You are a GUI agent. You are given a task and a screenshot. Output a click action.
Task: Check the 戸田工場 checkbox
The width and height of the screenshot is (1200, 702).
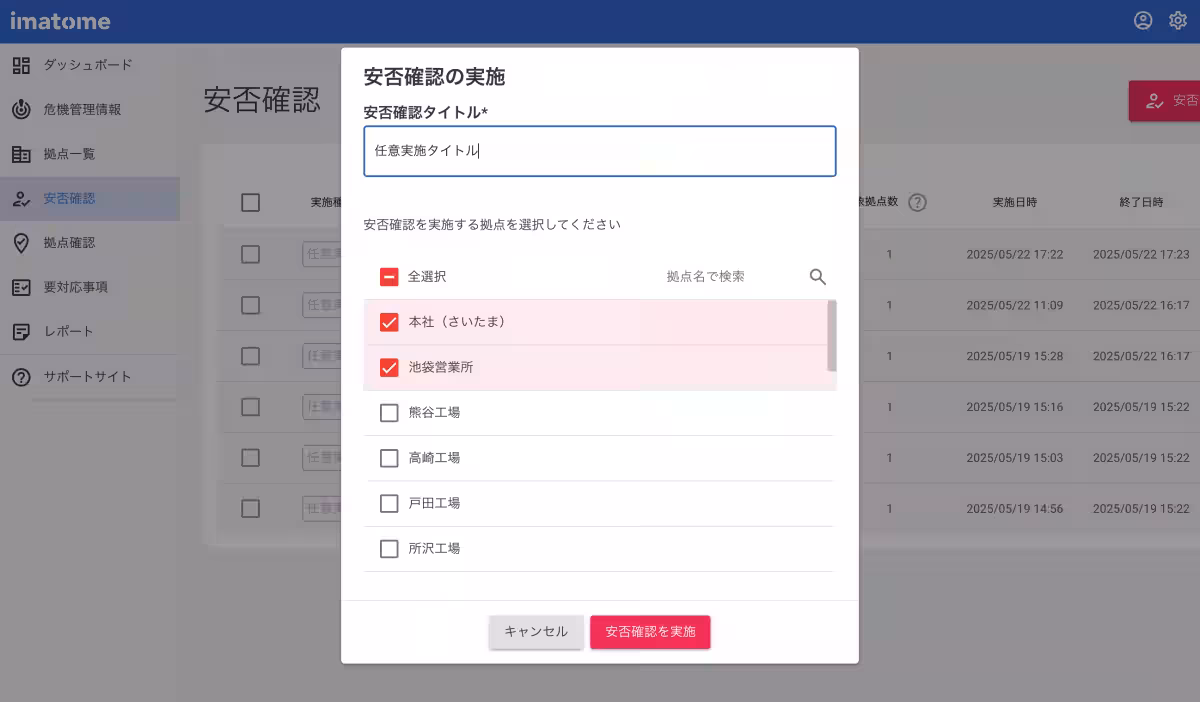click(389, 503)
